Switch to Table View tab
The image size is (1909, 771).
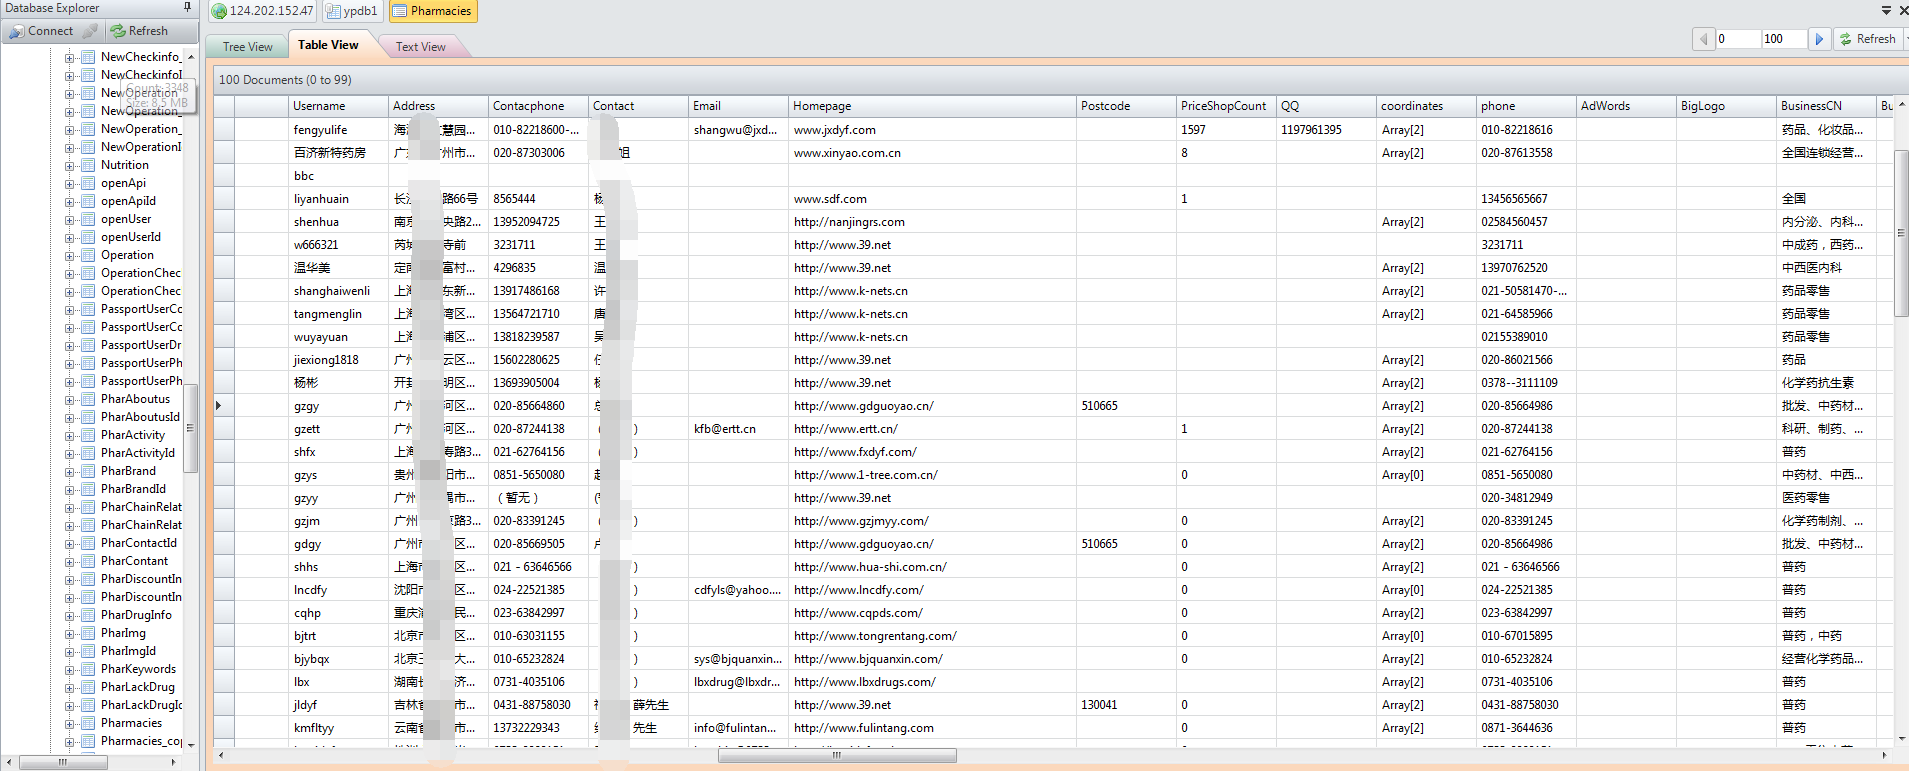pos(328,45)
